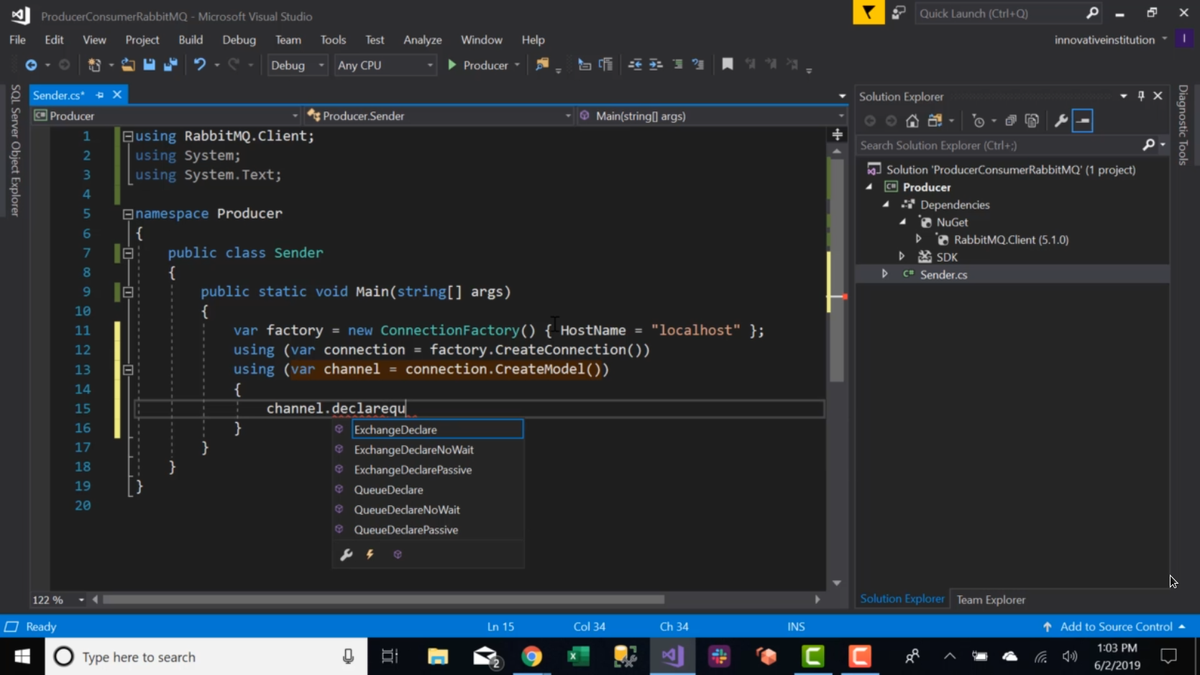Toggle a bookmark with the bookmark icon
The height and width of the screenshot is (675, 1200).
[x=727, y=65]
